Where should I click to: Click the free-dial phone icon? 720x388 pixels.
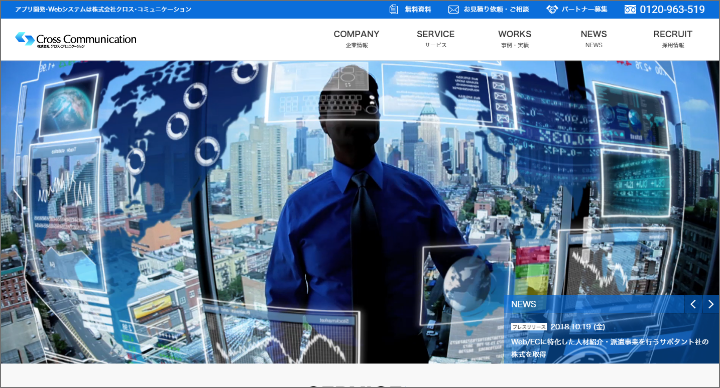point(630,9)
